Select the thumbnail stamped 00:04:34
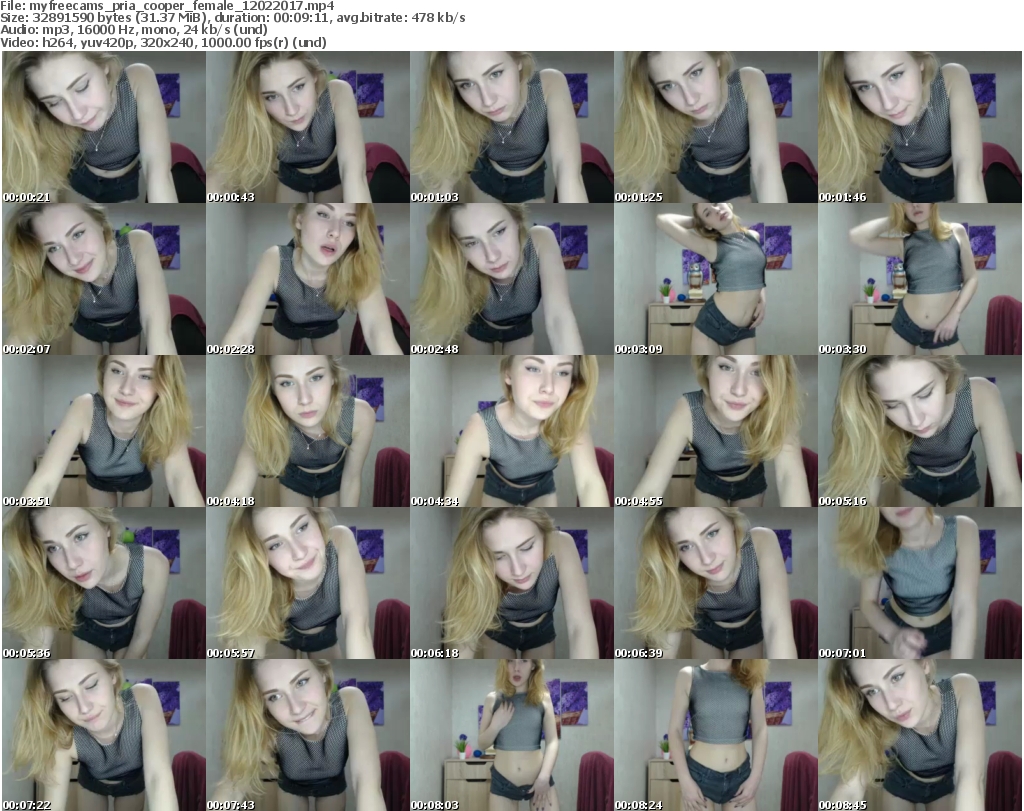The image size is (1024, 811). 511,432
